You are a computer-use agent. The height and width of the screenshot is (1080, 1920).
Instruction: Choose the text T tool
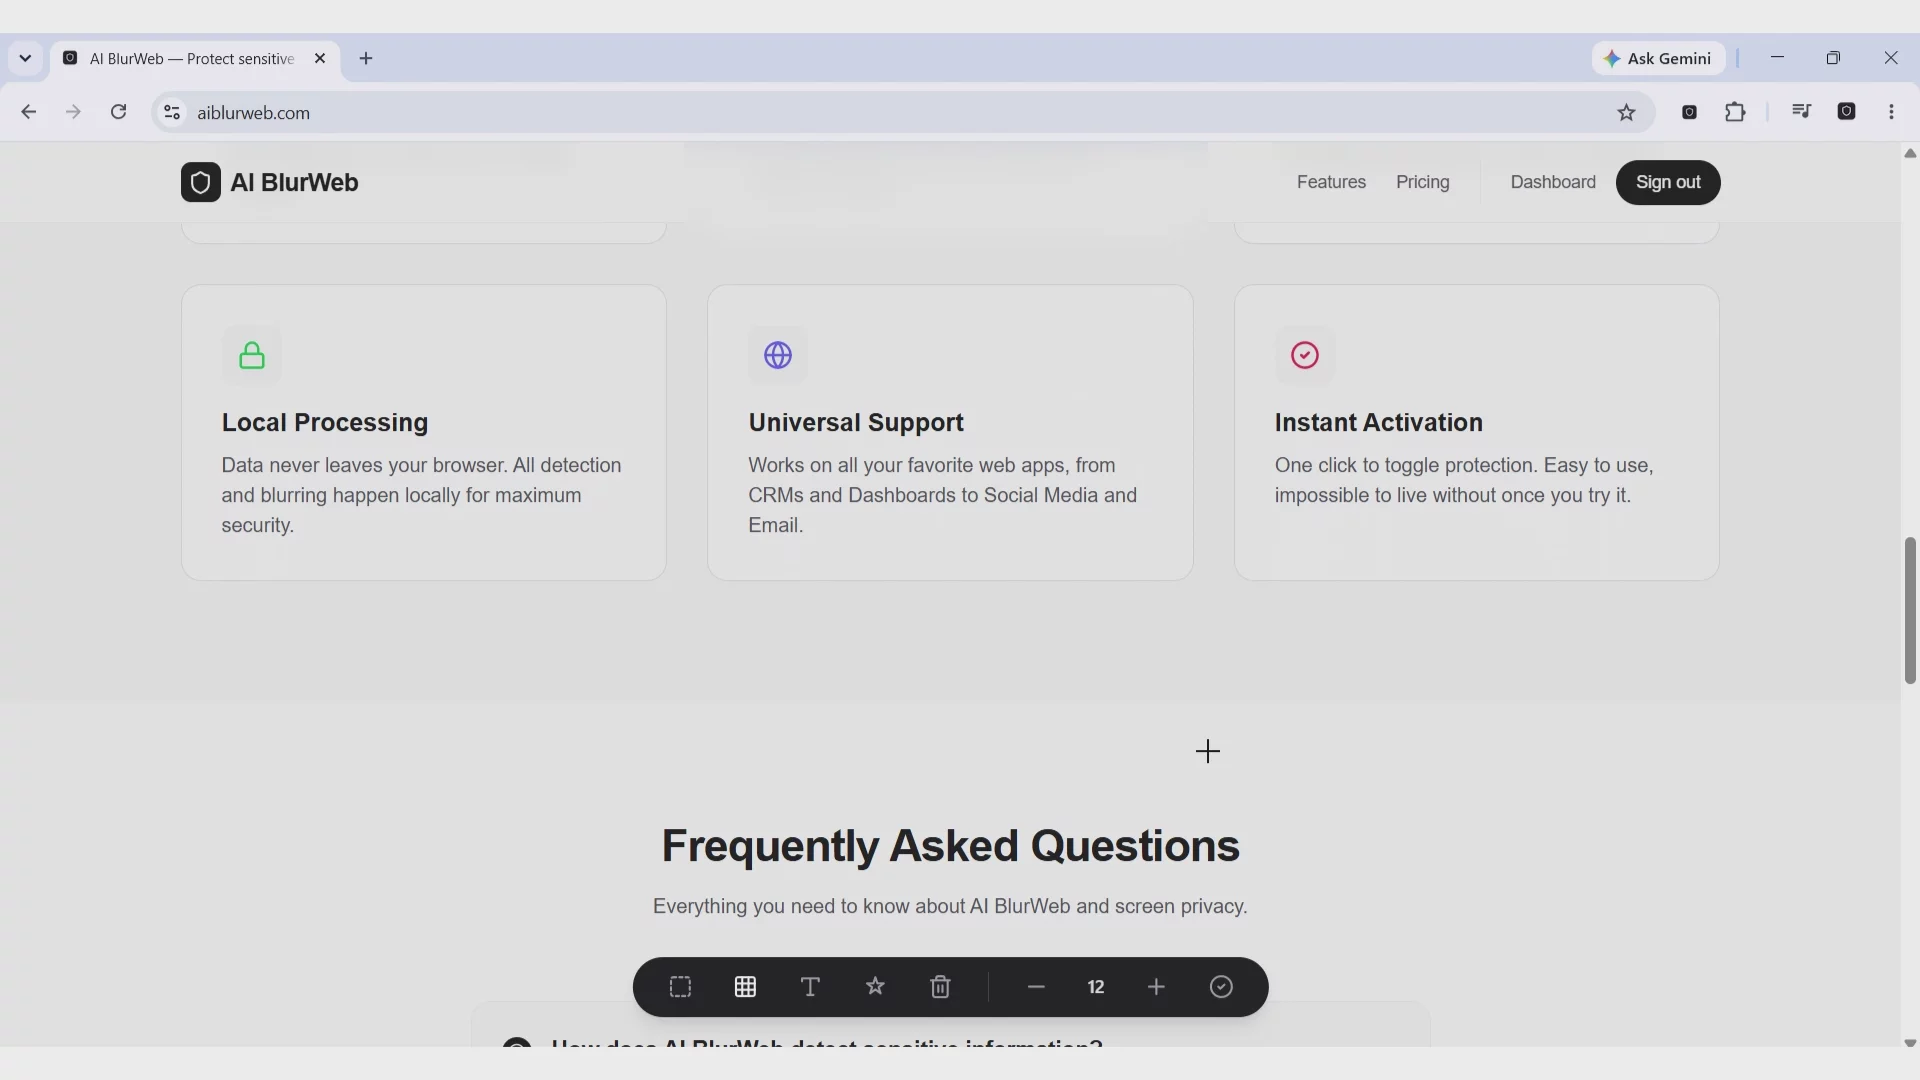tap(810, 987)
